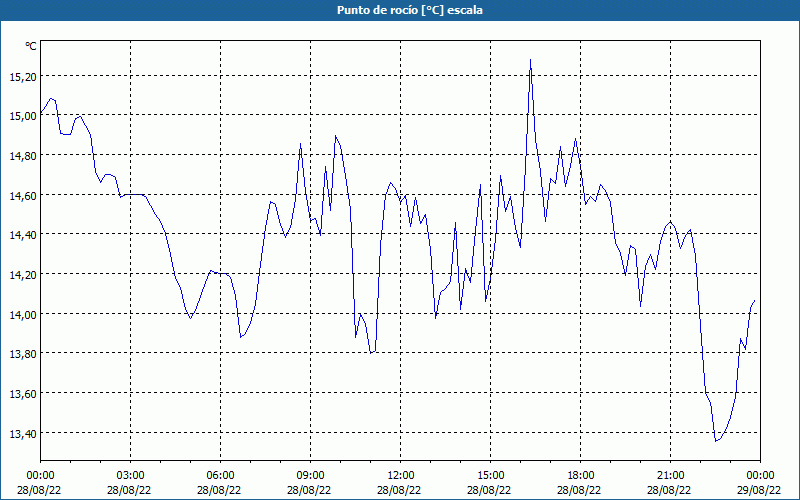Click the 14,60 y-axis value
This screenshot has width=800, height=500.
[x=23, y=195]
